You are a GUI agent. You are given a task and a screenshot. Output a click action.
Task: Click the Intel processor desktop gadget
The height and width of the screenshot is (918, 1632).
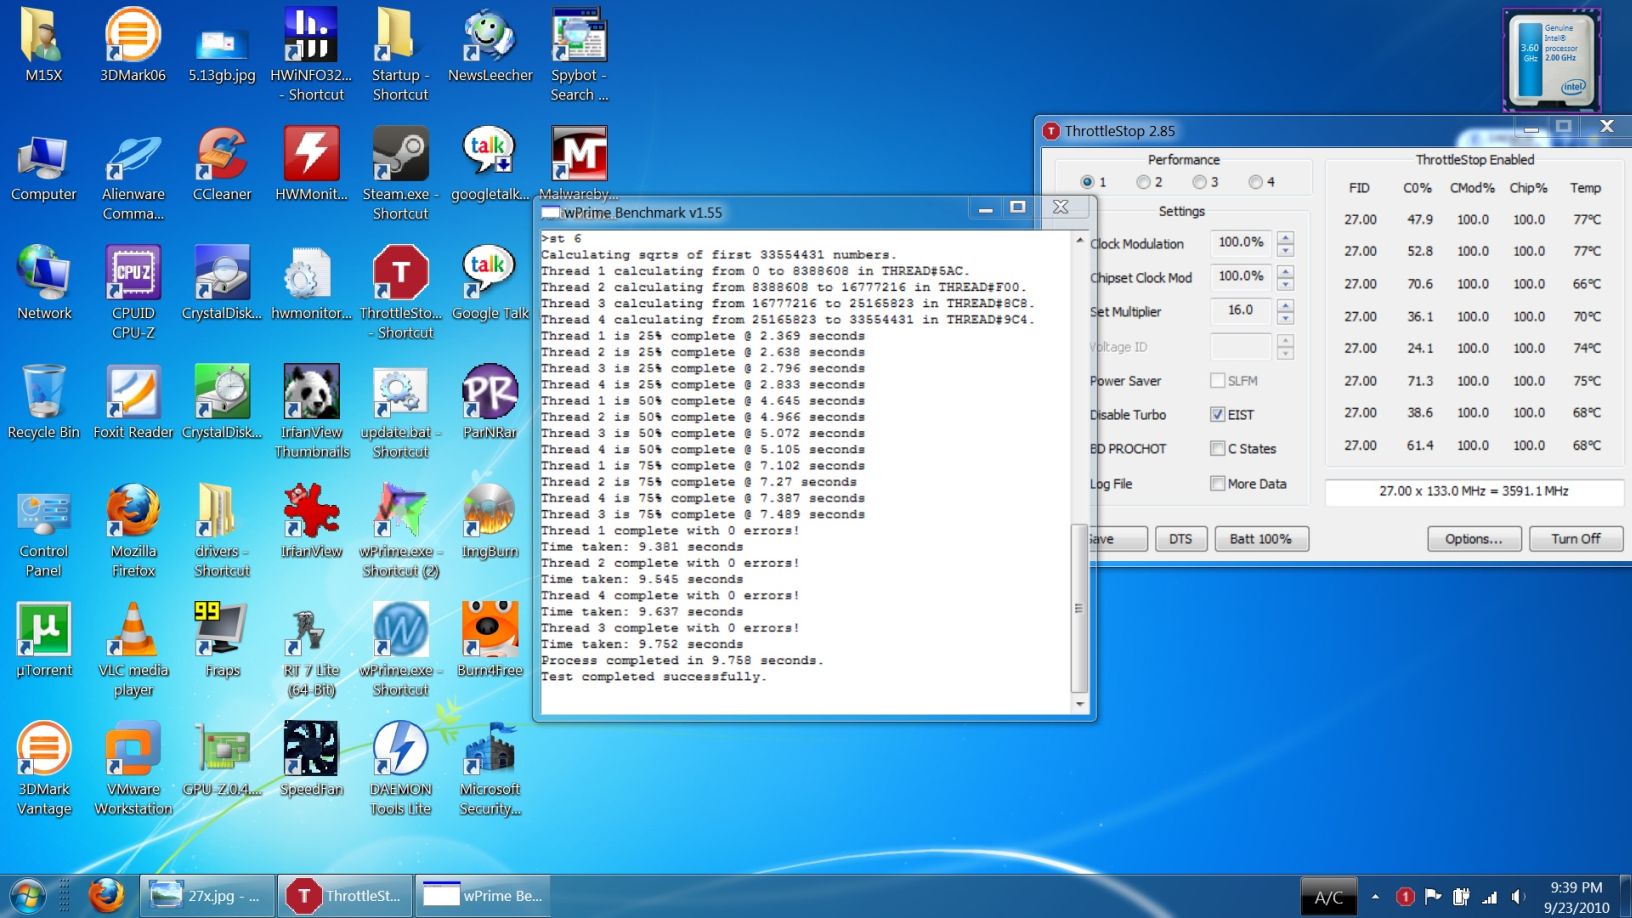click(1551, 59)
